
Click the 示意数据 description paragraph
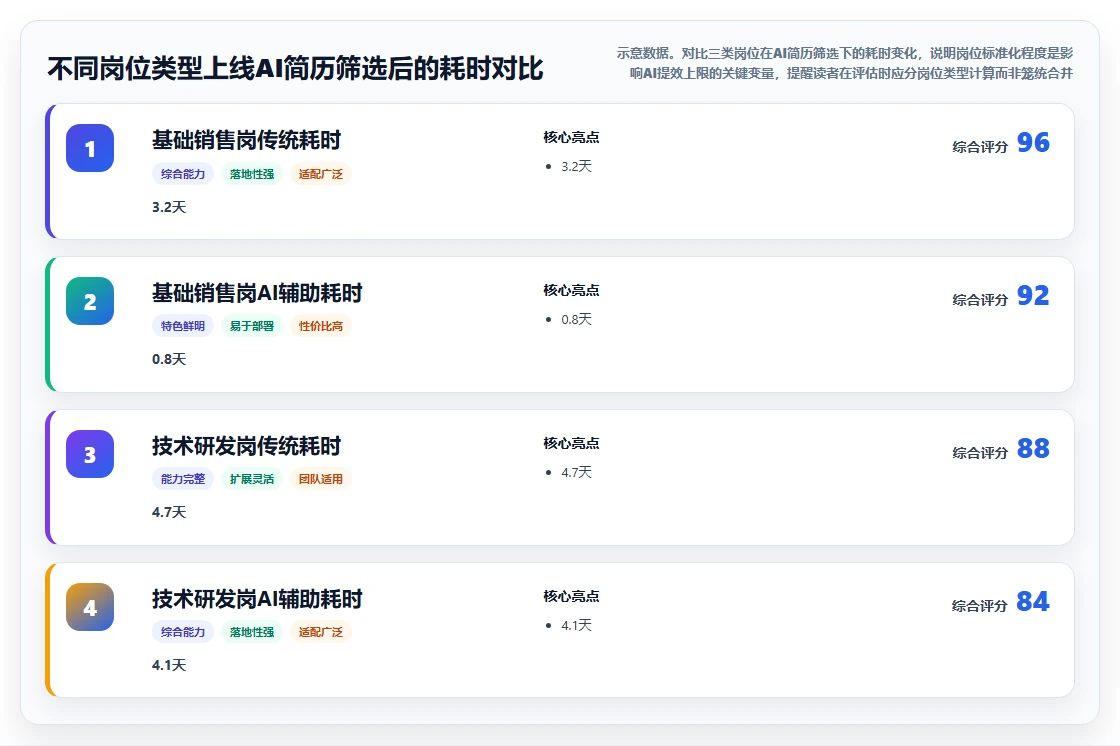(x=845, y=63)
